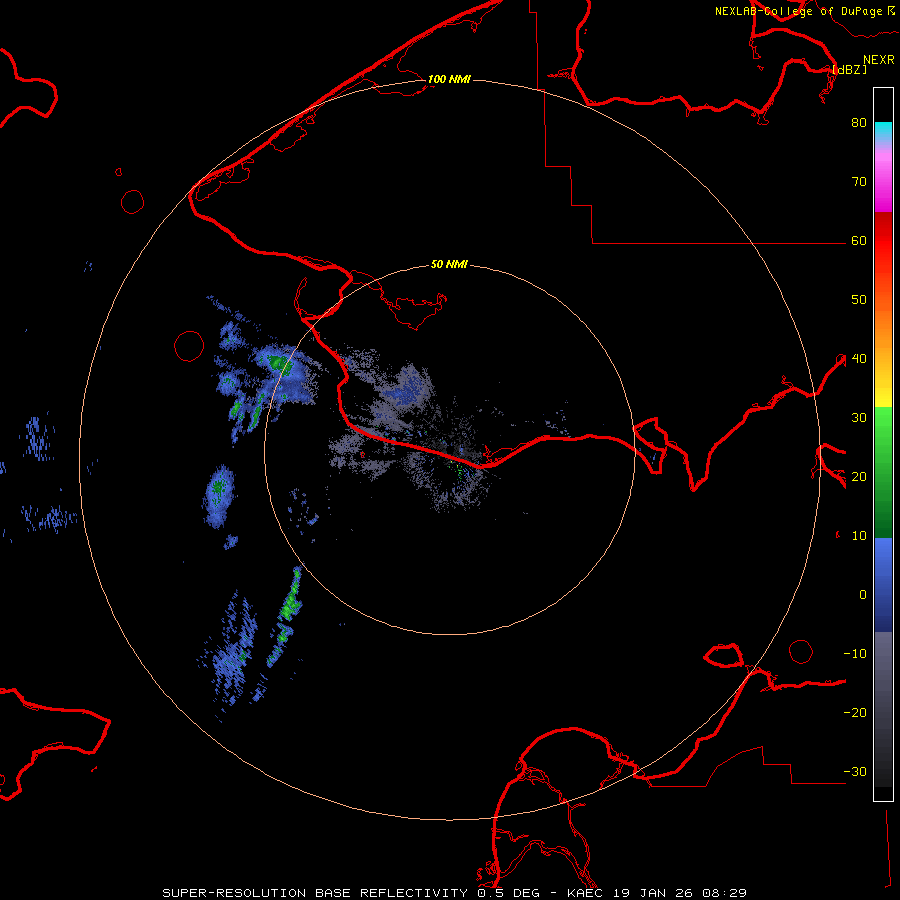Click the 0 value on color scale
This screenshot has height=900, width=900.
863,595
